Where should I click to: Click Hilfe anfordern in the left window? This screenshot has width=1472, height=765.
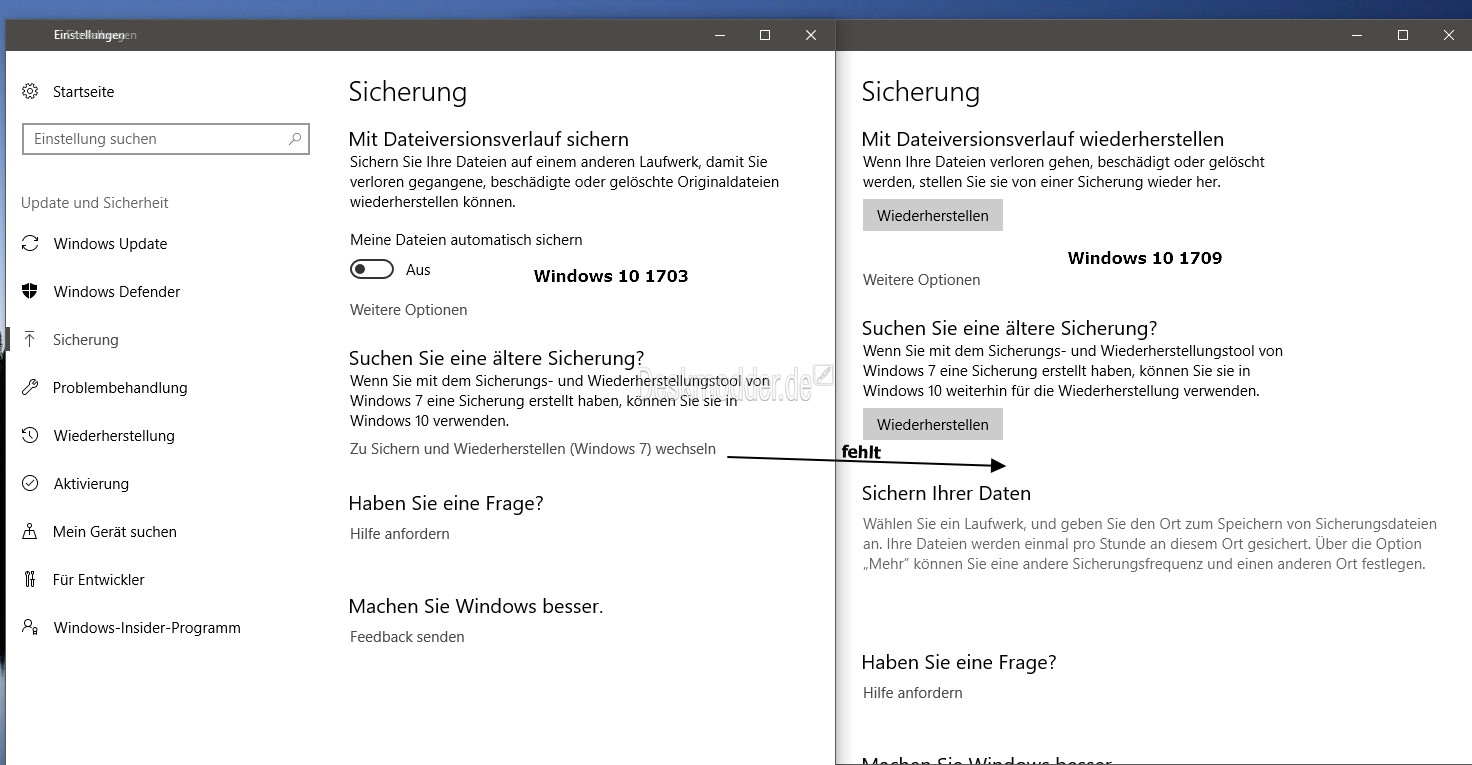pyautogui.click(x=399, y=533)
